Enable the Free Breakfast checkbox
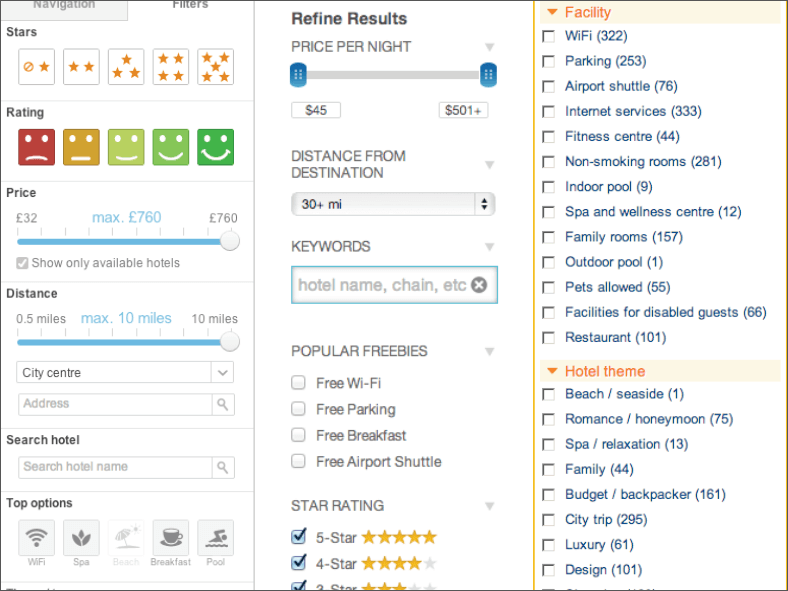 click(298, 435)
